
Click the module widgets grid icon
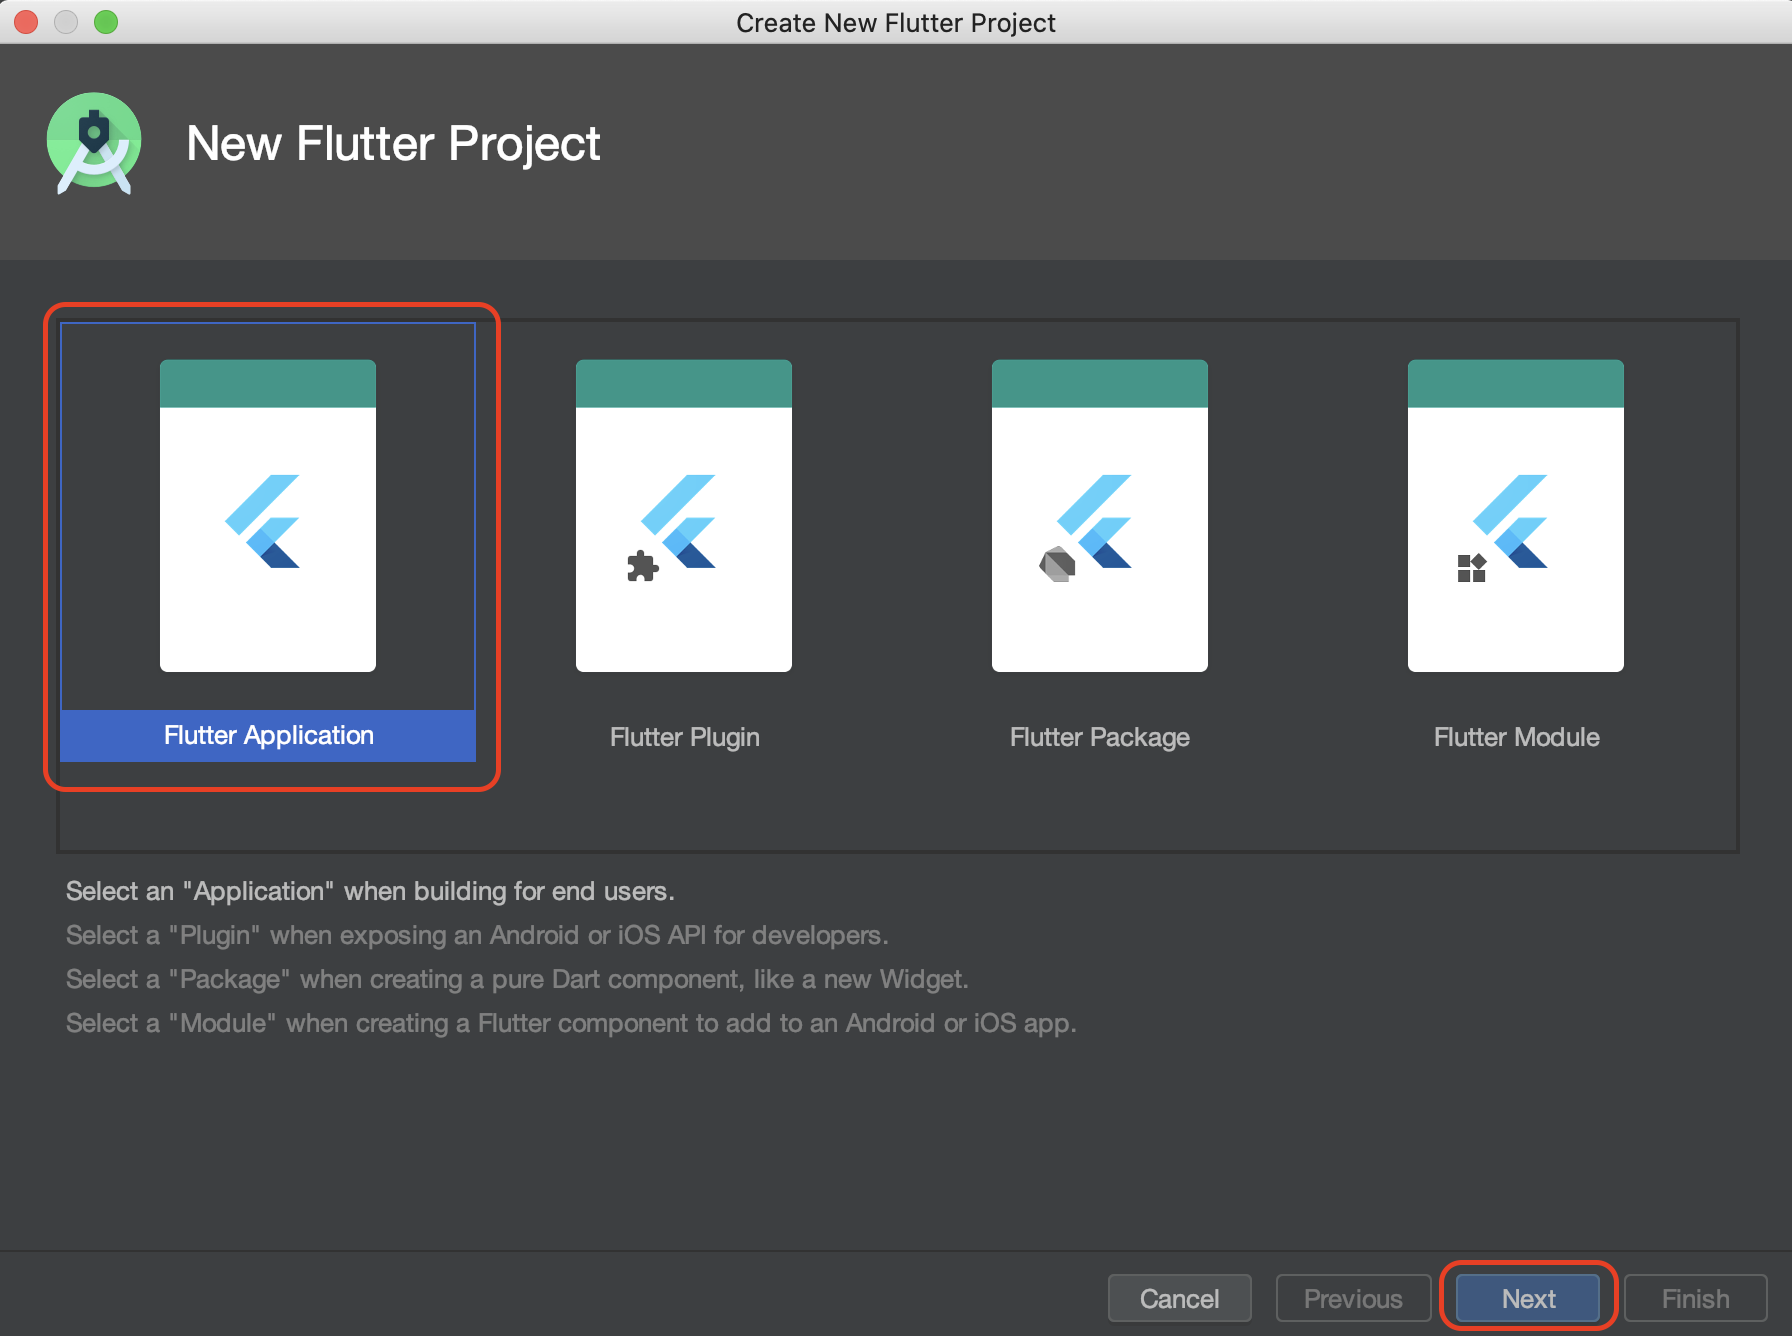(1472, 568)
